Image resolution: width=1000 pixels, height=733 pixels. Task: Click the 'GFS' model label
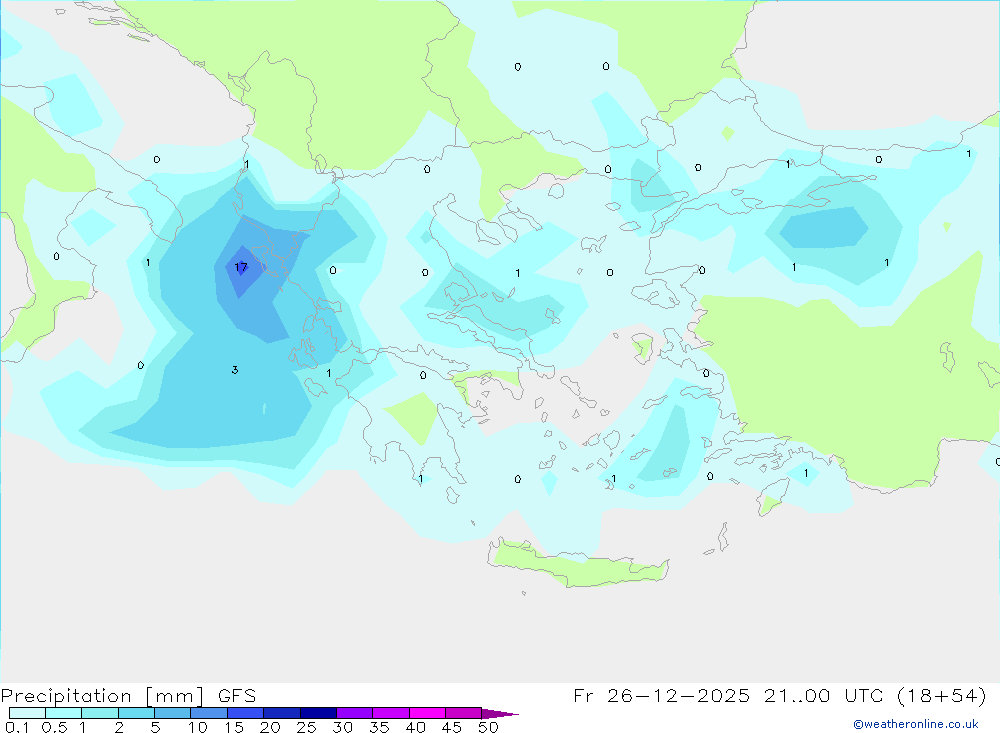(237, 695)
